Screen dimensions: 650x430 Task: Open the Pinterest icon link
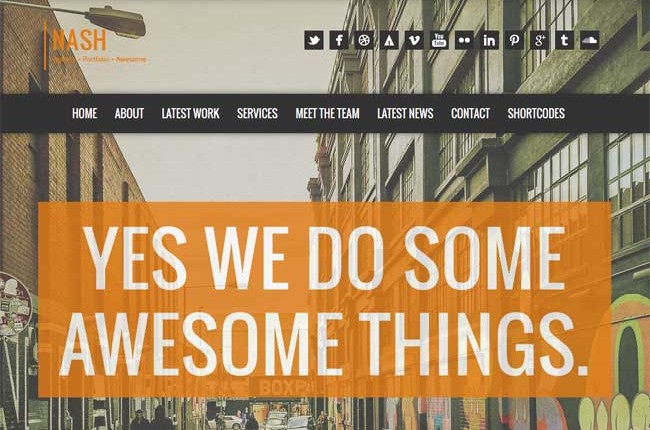point(514,40)
